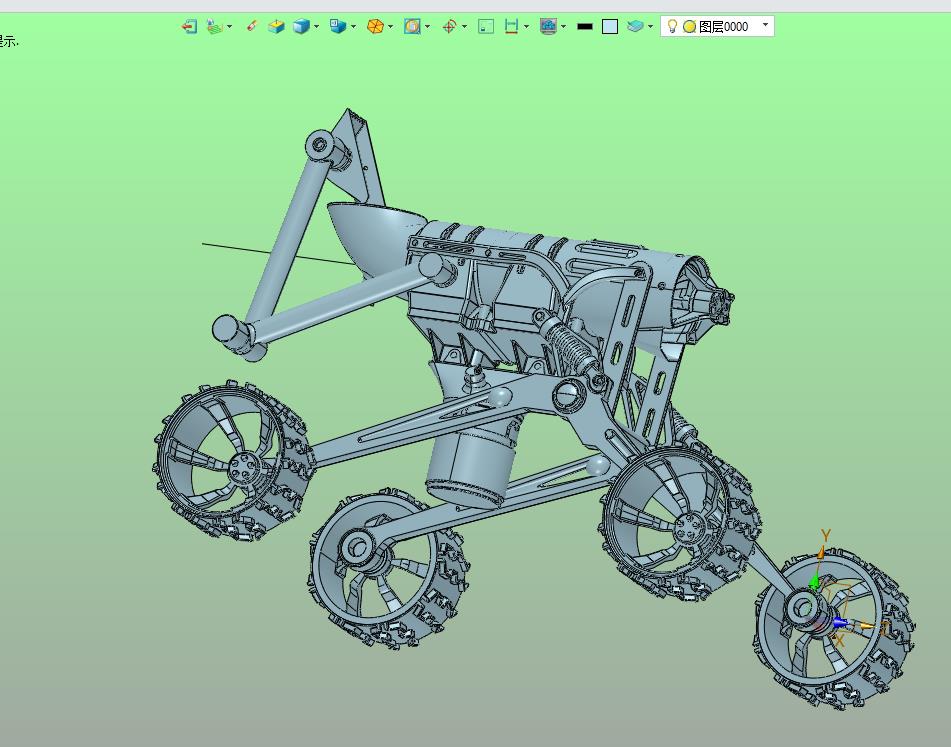
Task: Open dropdown beside the orange polyhedron icon
Action: [391, 27]
